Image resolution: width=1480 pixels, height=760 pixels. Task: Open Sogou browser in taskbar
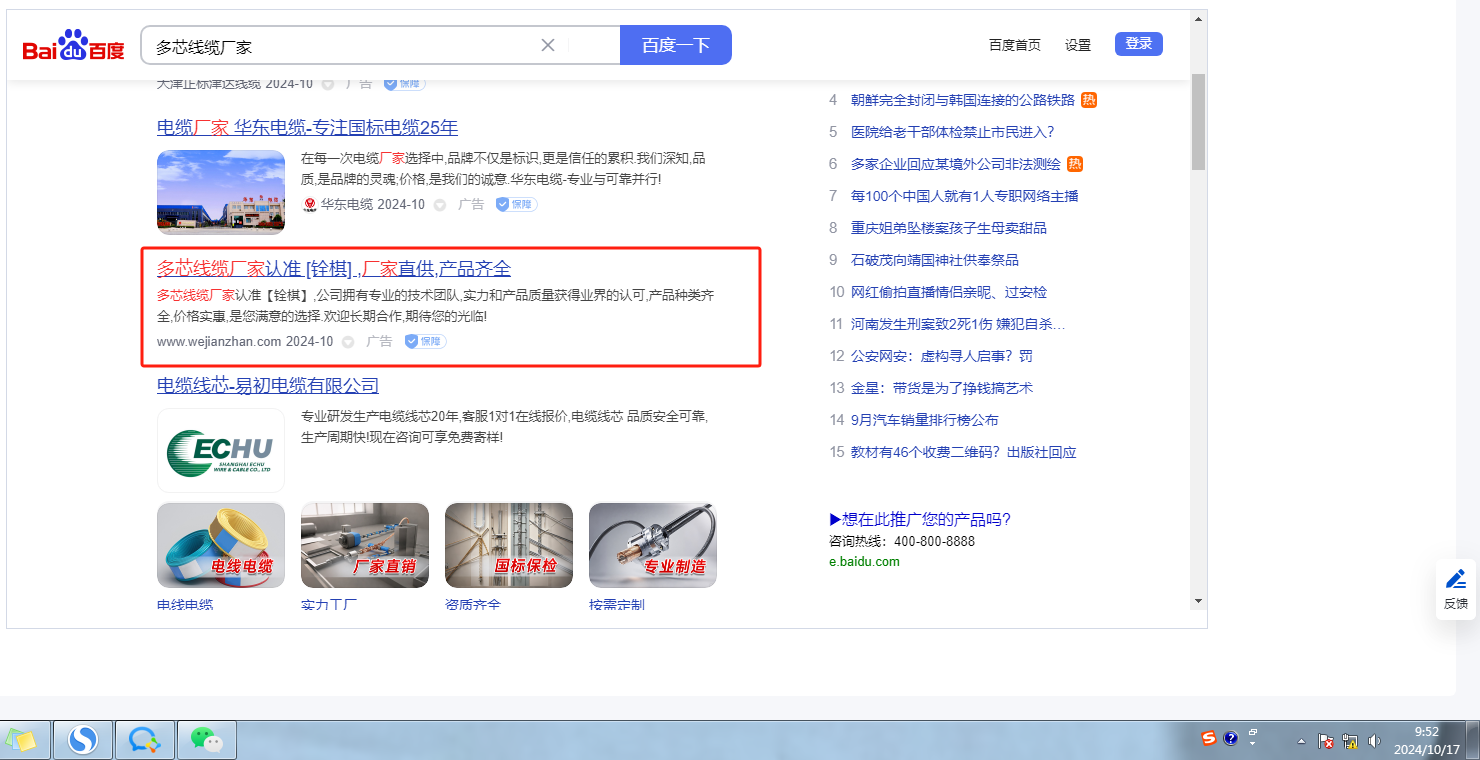tap(83, 740)
